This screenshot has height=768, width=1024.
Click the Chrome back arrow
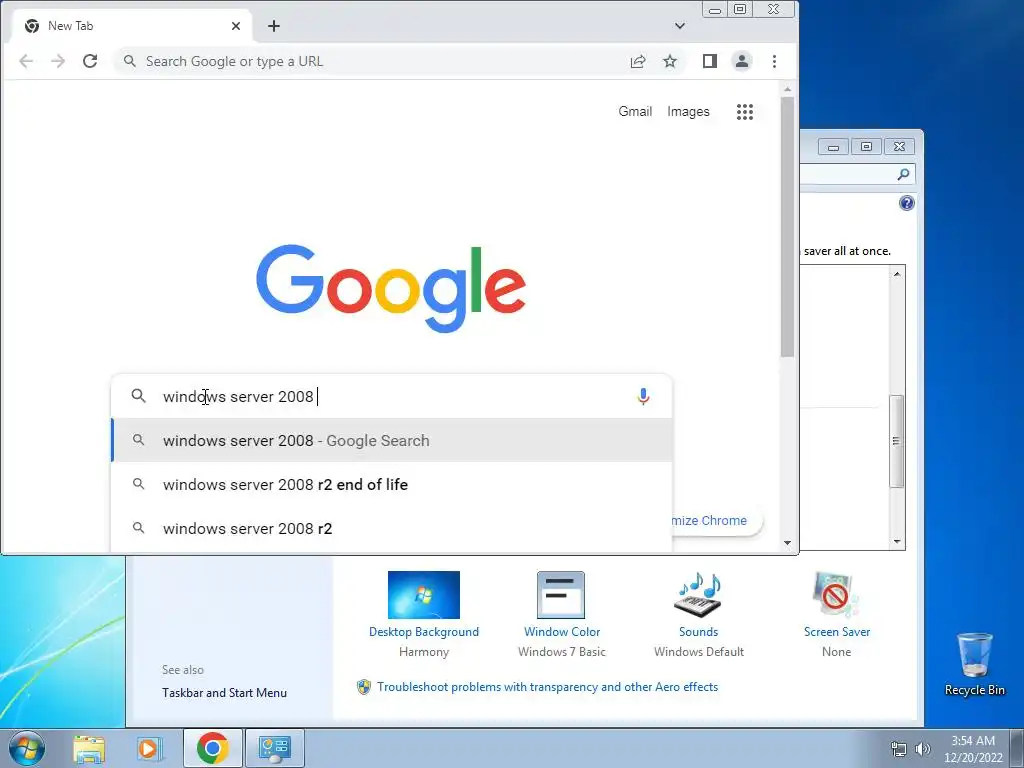click(x=26, y=61)
